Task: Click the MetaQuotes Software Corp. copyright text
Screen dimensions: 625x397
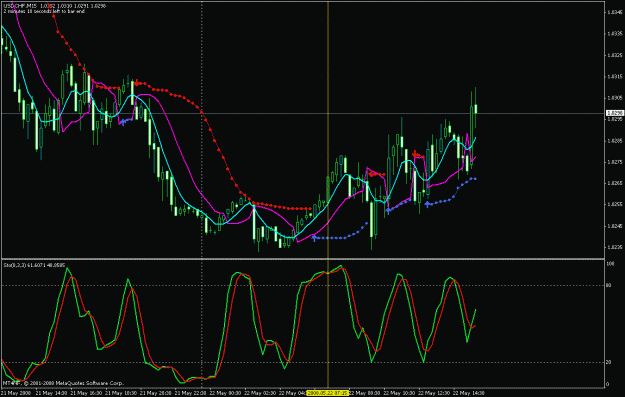Action: coord(63,383)
